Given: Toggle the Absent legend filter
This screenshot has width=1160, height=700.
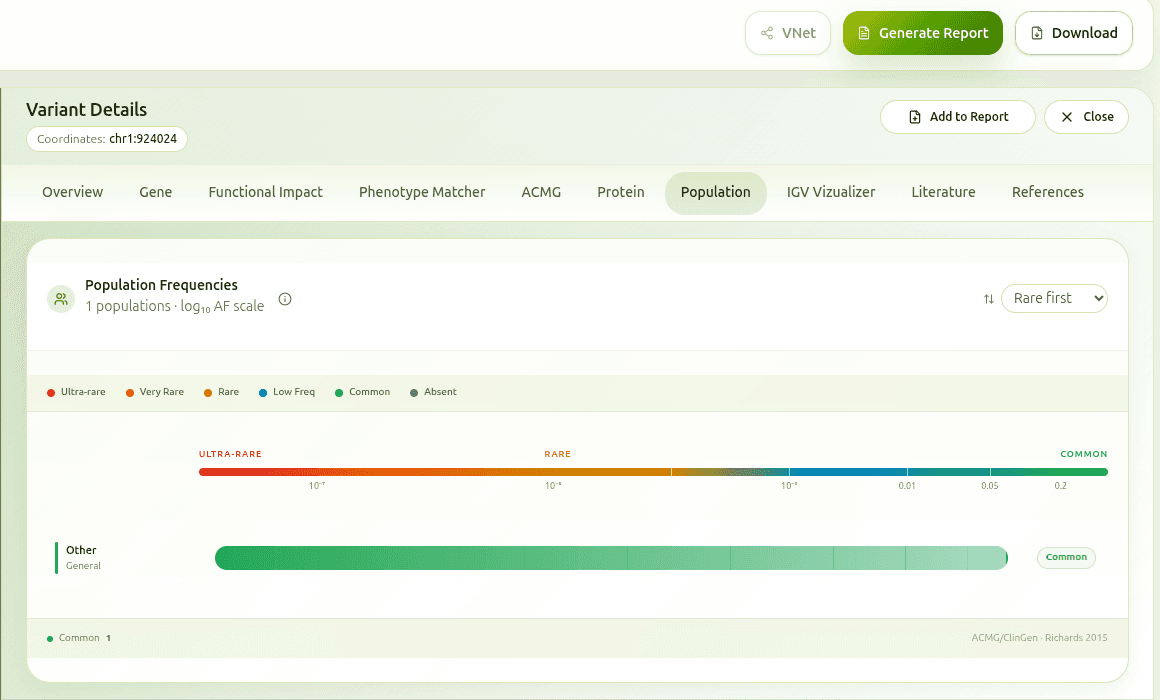Looking at the screenshot, I should 433,392.
